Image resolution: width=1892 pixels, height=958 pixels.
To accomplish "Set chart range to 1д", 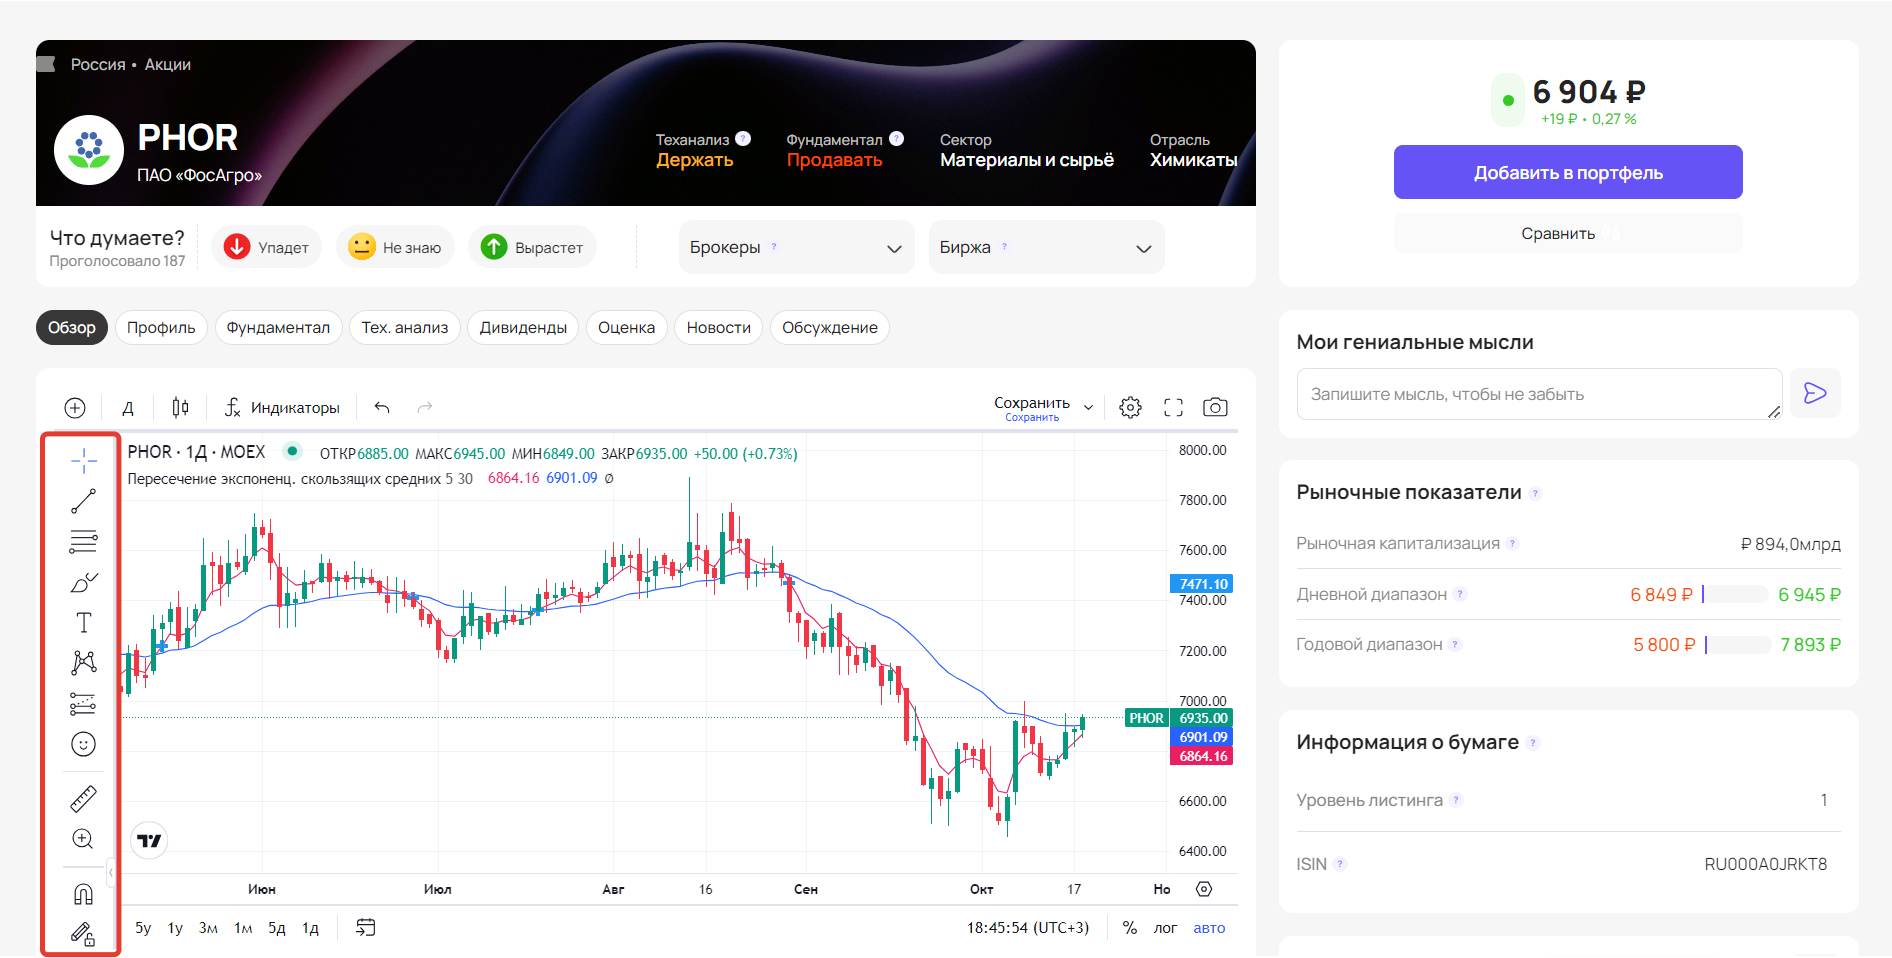I will 311,928.
